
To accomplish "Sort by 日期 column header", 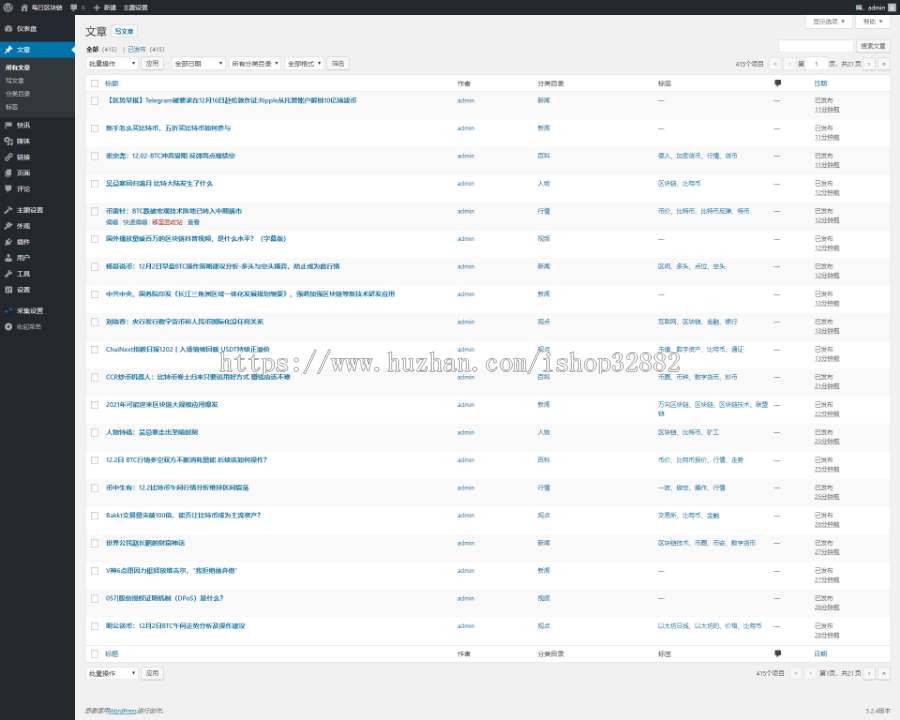I will point(821,84).
